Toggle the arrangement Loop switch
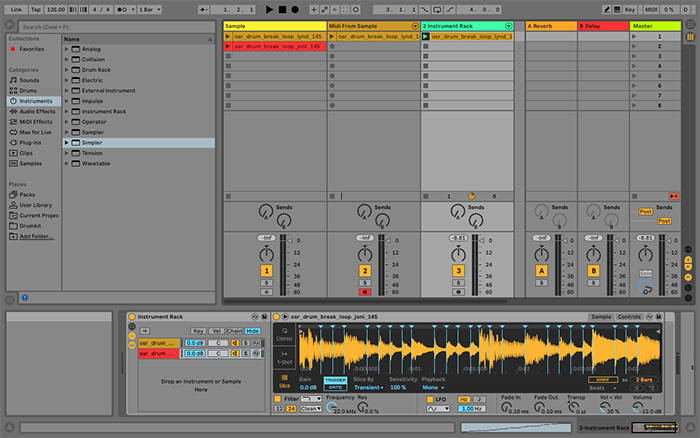This screenshot has width=700, height=438. tap(437, 9)
